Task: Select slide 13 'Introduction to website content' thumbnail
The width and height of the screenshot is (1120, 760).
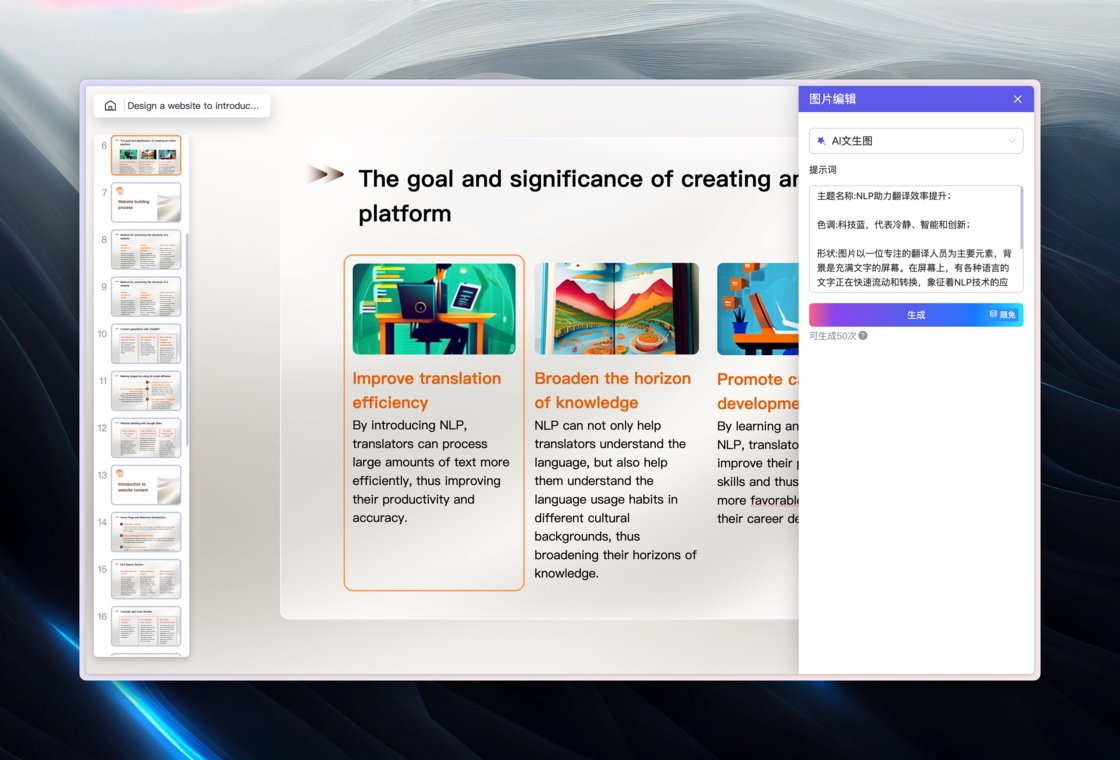Action: point(146,485)
